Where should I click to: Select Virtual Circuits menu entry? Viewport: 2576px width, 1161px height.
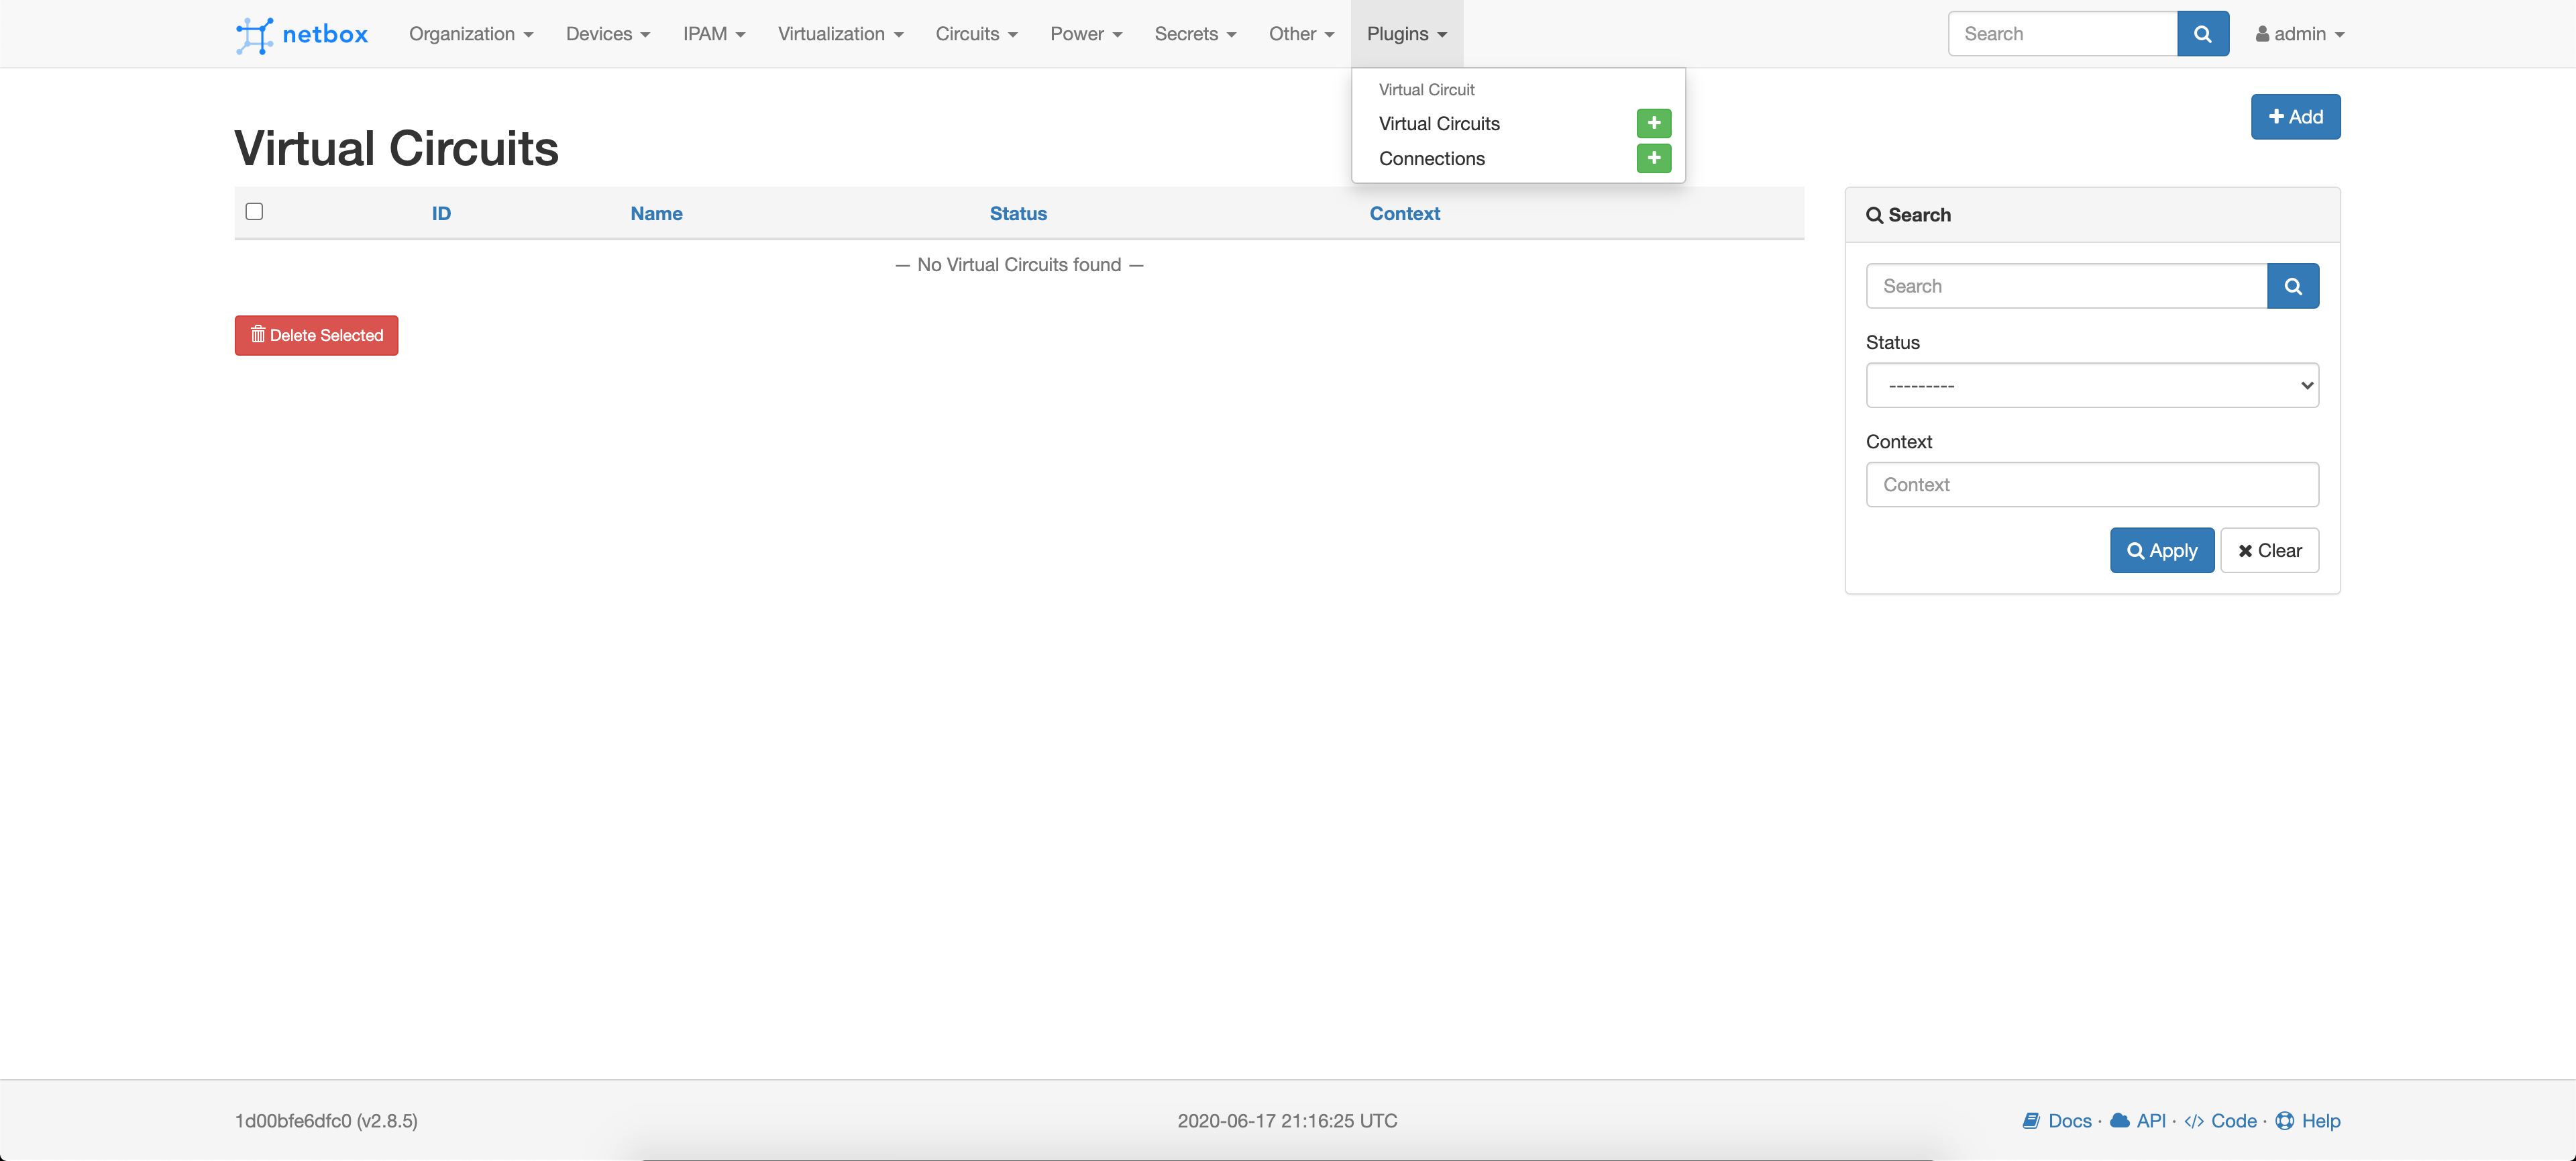click(x=1438, y=123)
